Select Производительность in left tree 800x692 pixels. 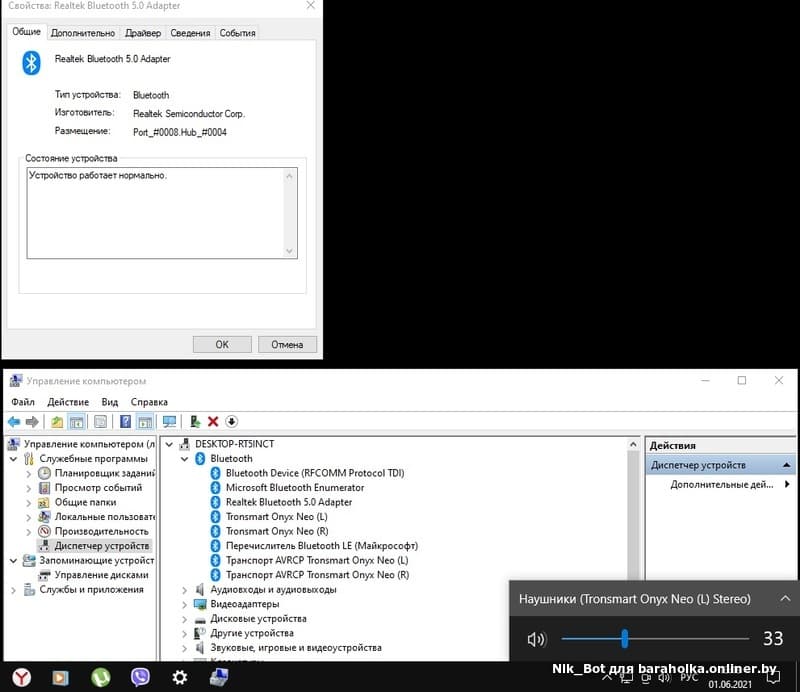pyautogui.click(x=101, y=531)
